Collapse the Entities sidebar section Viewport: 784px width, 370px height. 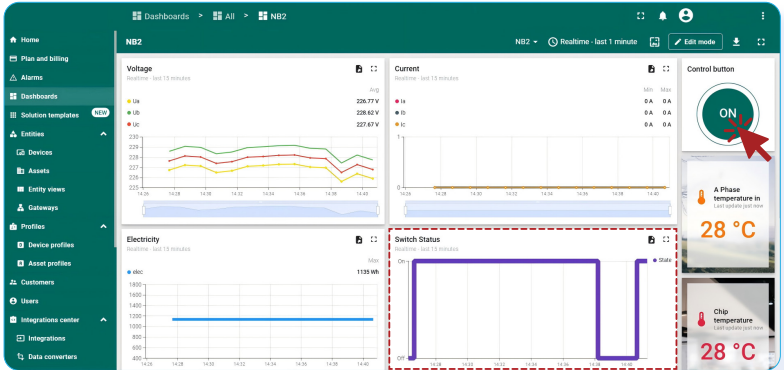click(x=104, y=134)
